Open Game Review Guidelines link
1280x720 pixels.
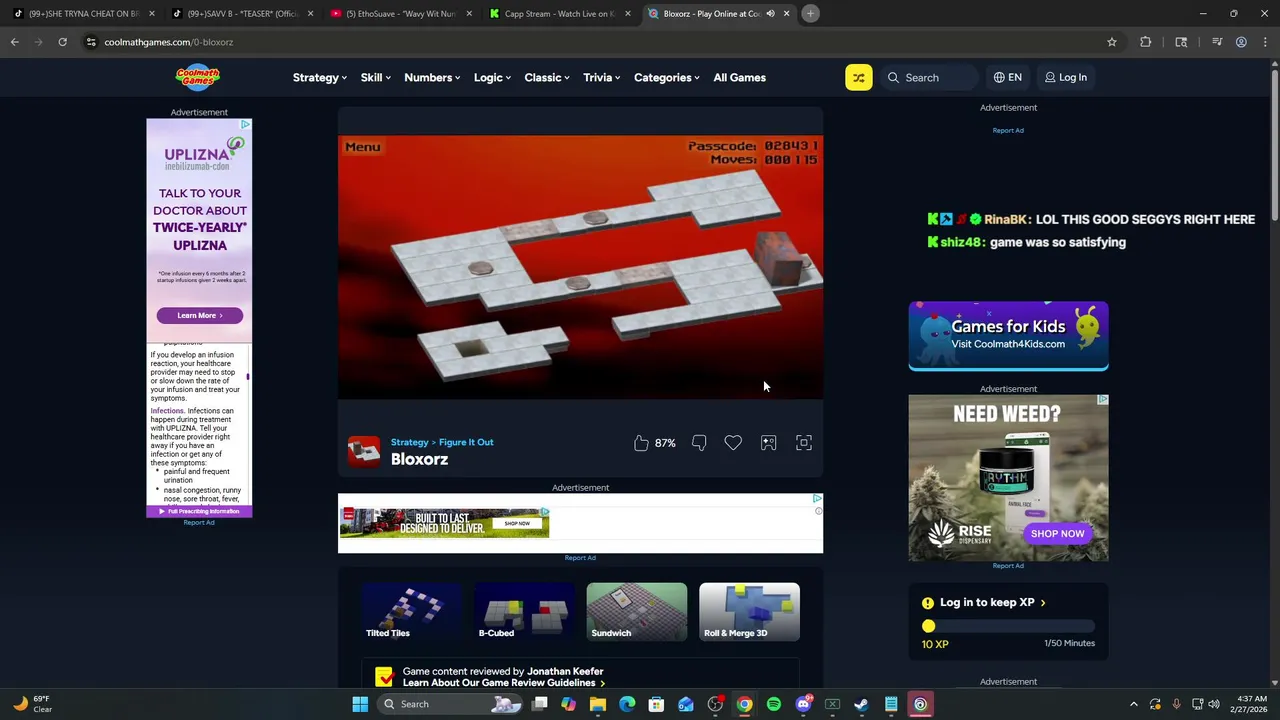point(504,683)
